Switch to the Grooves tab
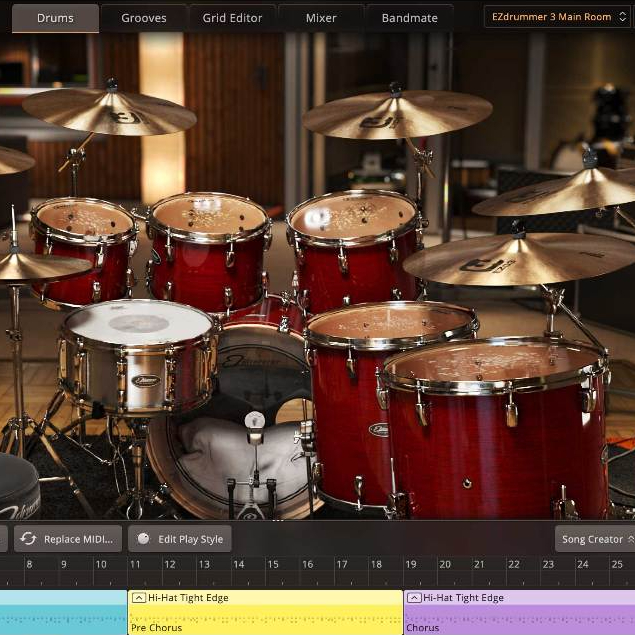Screen dimensions: 635x635 [144, 18]
